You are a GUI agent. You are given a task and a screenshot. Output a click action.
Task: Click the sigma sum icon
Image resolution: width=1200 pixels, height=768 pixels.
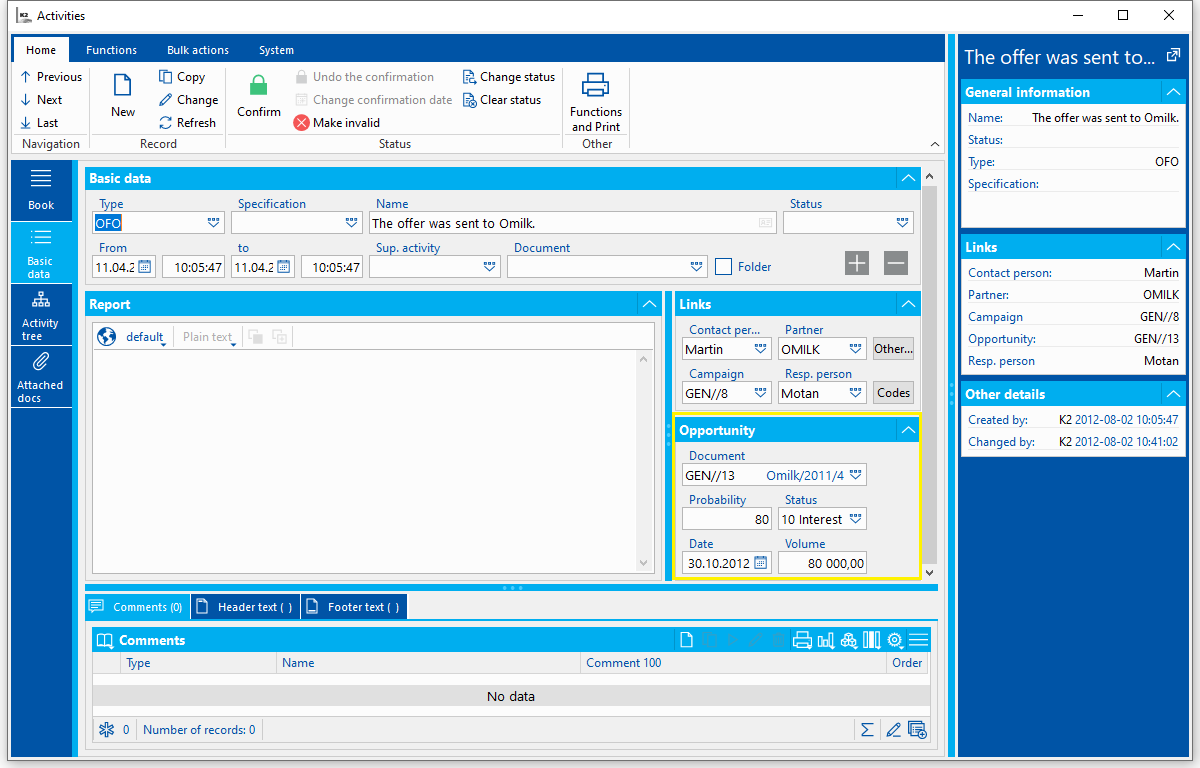[867, 730]
